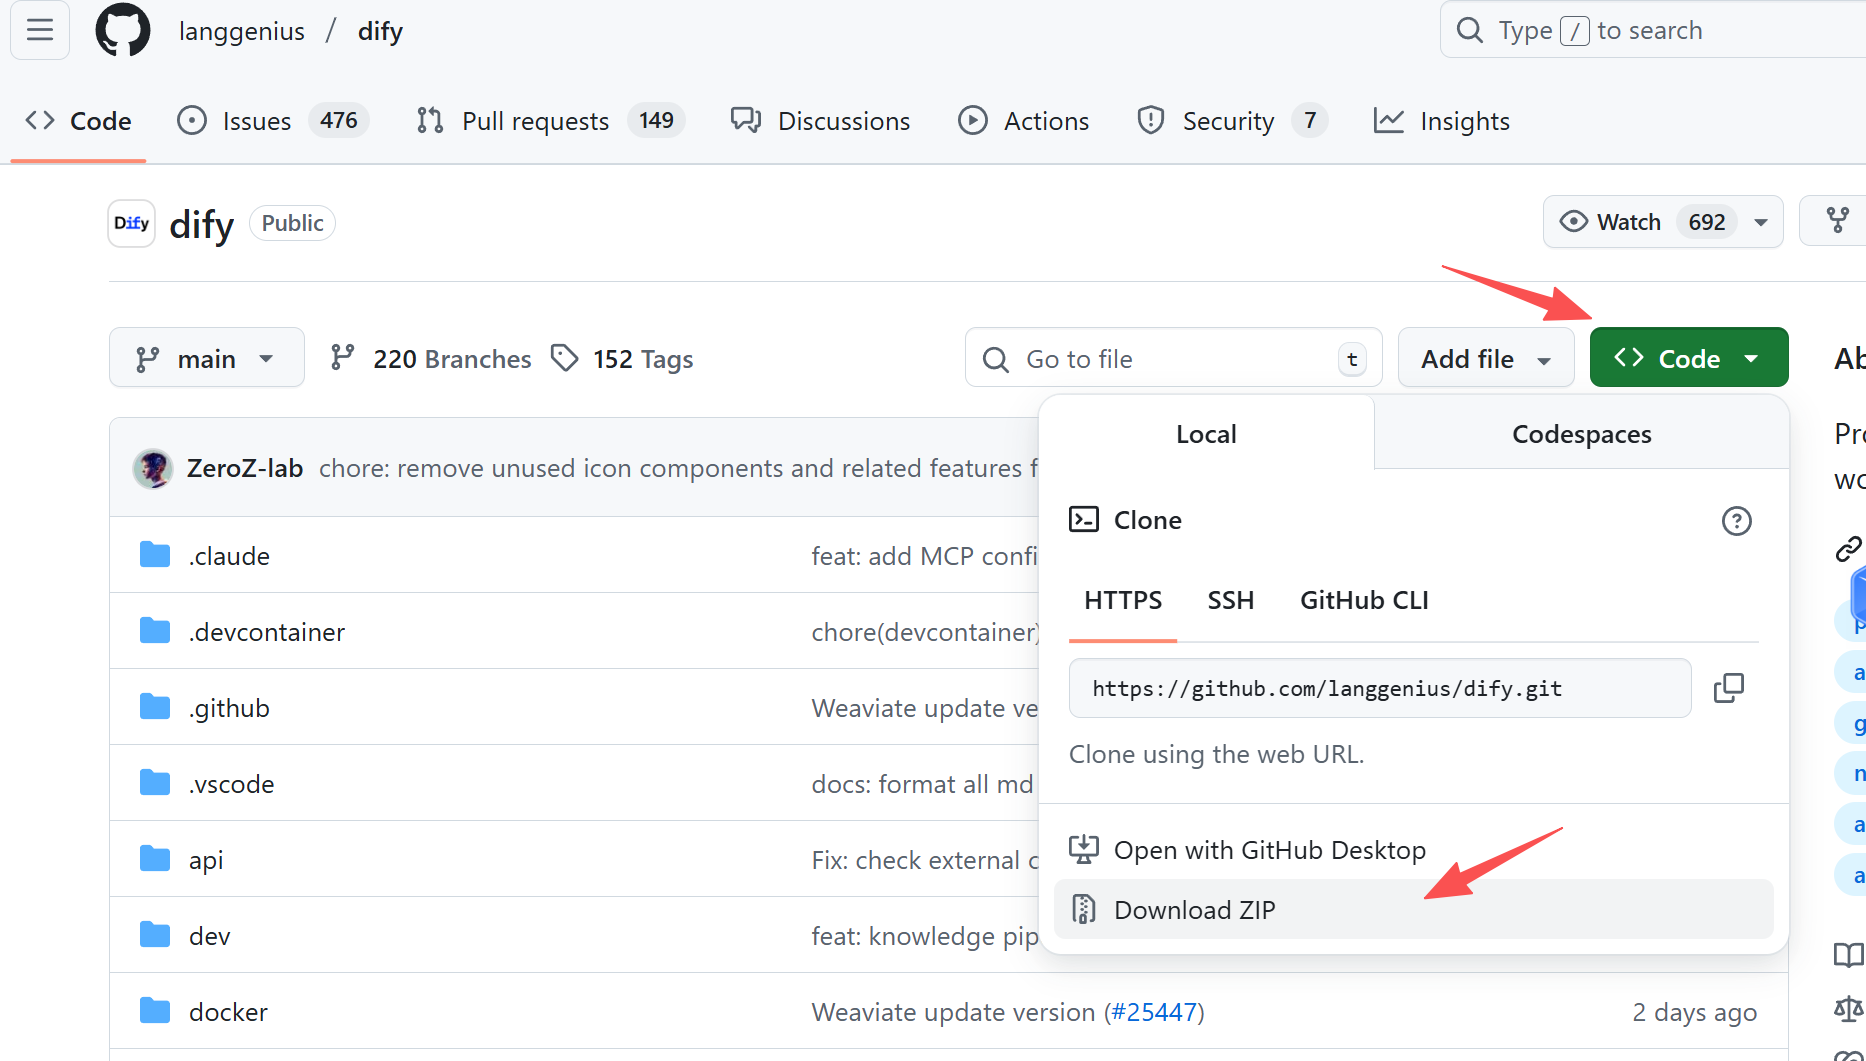This screenshot has height=1061, width=1866.
Task: Open 'Weaviate update version' commit for docker
Action: point(953,1012)
